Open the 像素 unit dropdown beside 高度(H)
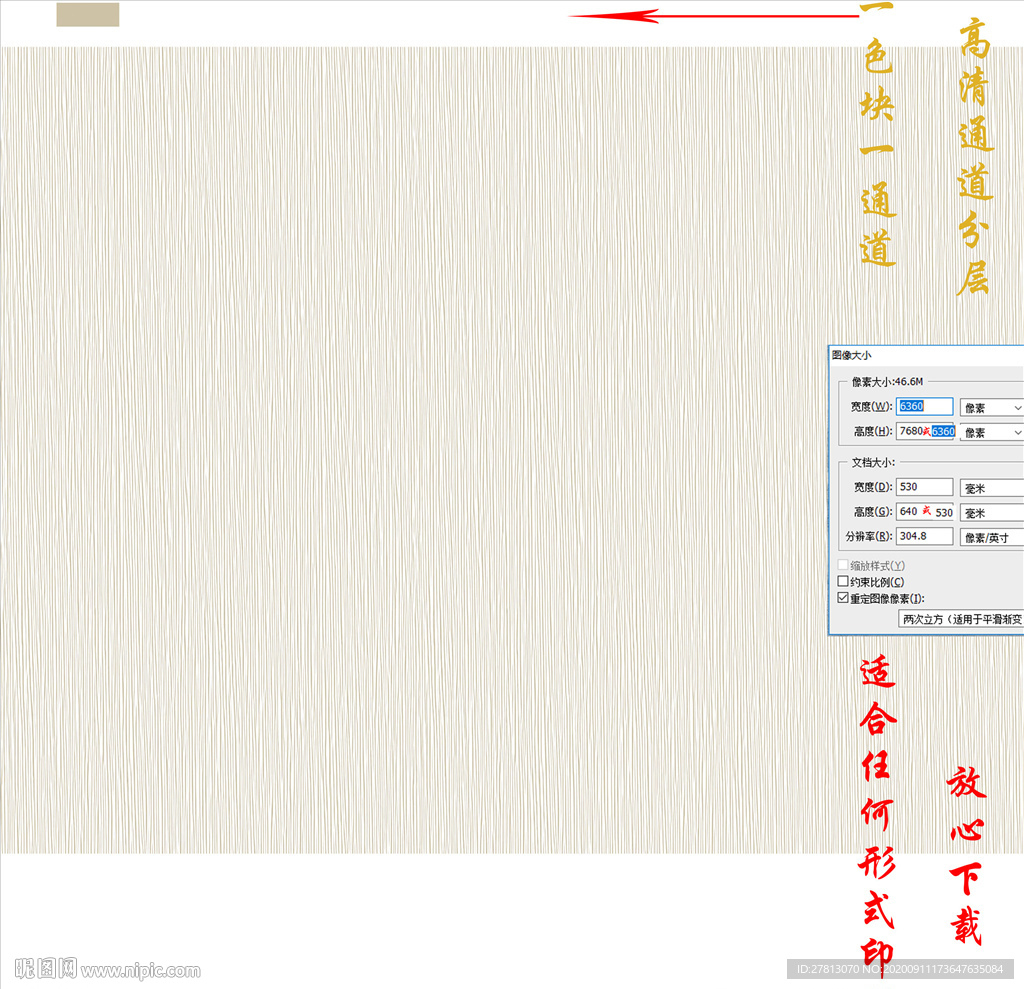Screen dimensions: 1024x989 (991, 432)
